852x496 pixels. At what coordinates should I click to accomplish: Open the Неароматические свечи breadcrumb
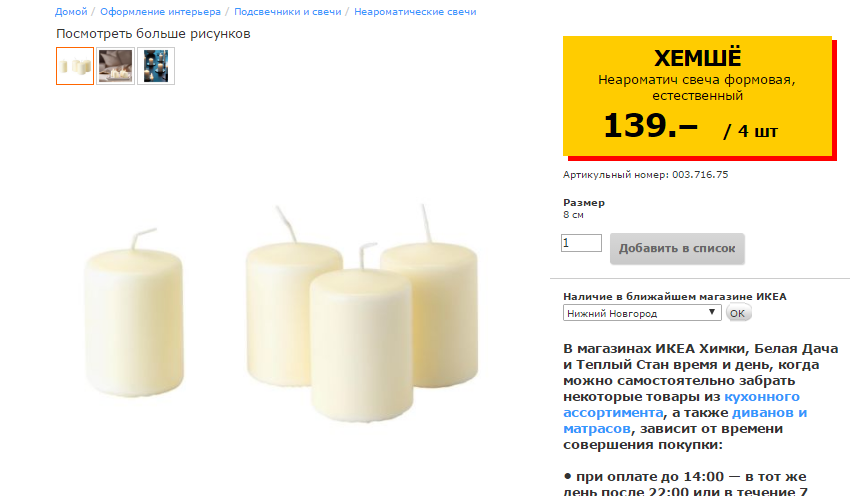(415, 11)
